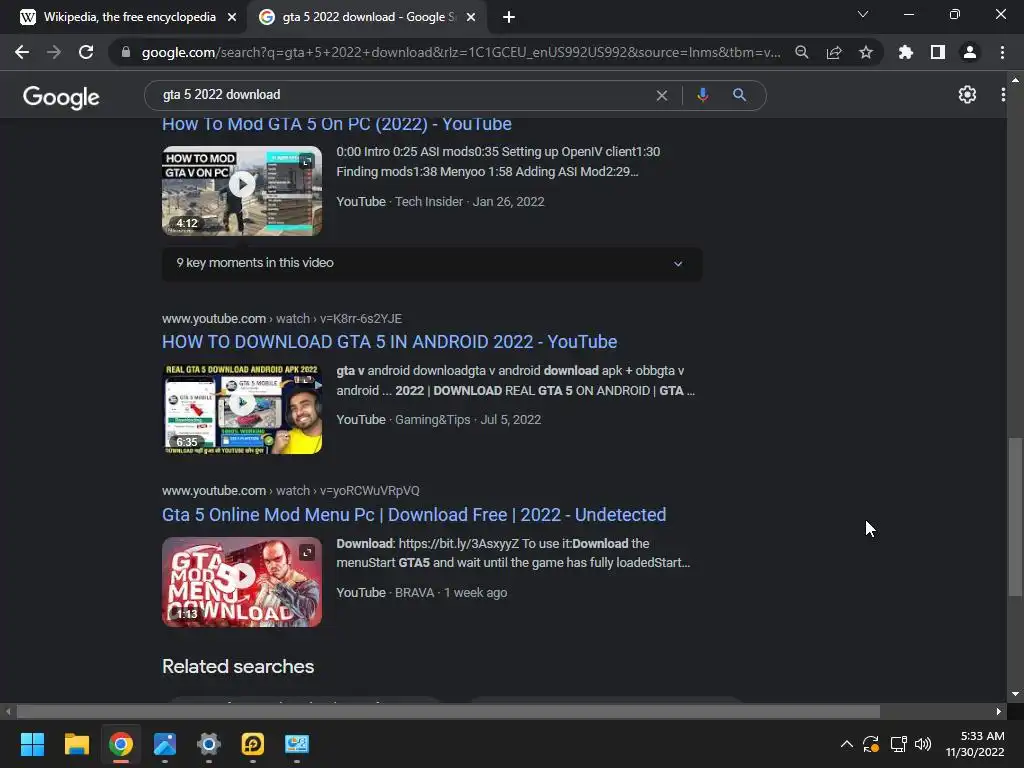Viewport: 1024px width, 768px height.
Task: Click the volume speaker tray icon
Action: [x=923, y=744]
